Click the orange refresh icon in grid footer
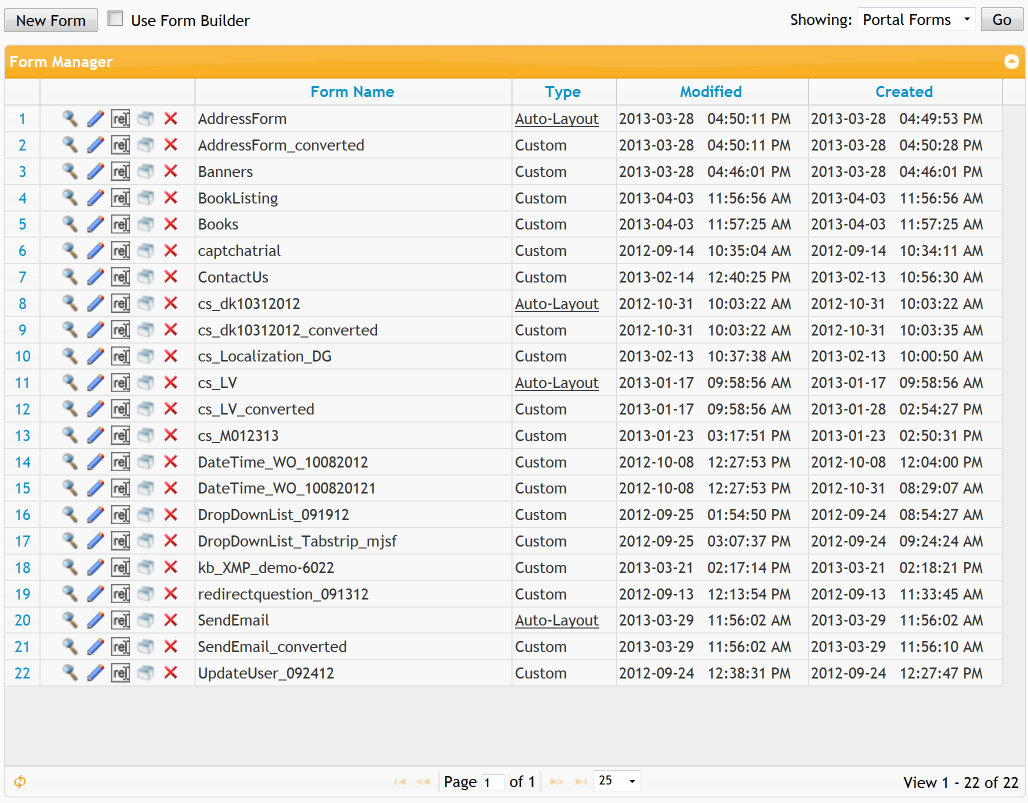This screenshot has width=1028, height=803. 20,781
